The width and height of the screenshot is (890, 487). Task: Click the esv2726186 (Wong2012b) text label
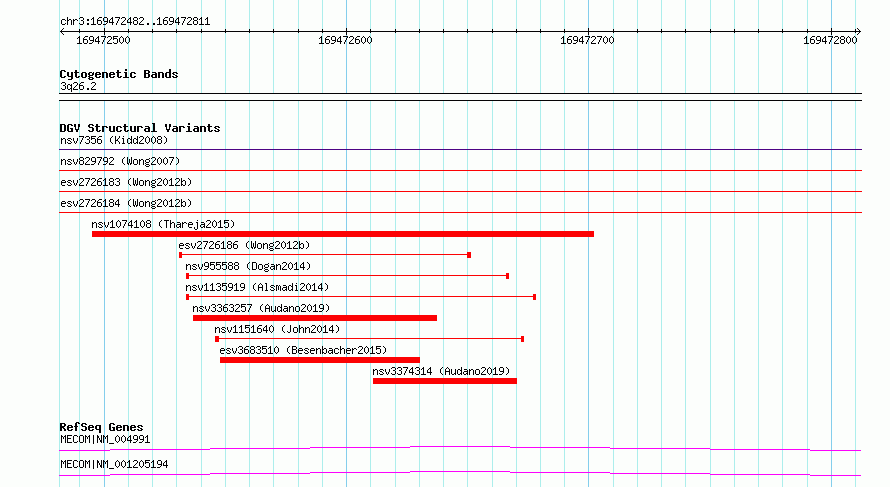point(244,245)
